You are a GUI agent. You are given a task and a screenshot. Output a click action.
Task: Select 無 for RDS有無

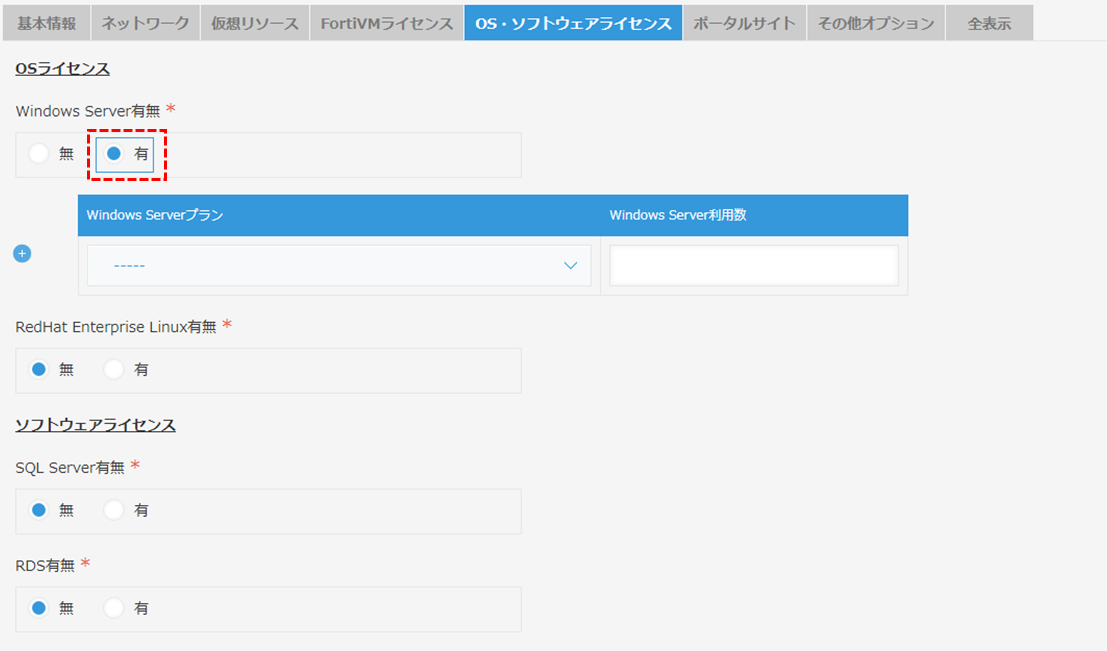point(39,608)
